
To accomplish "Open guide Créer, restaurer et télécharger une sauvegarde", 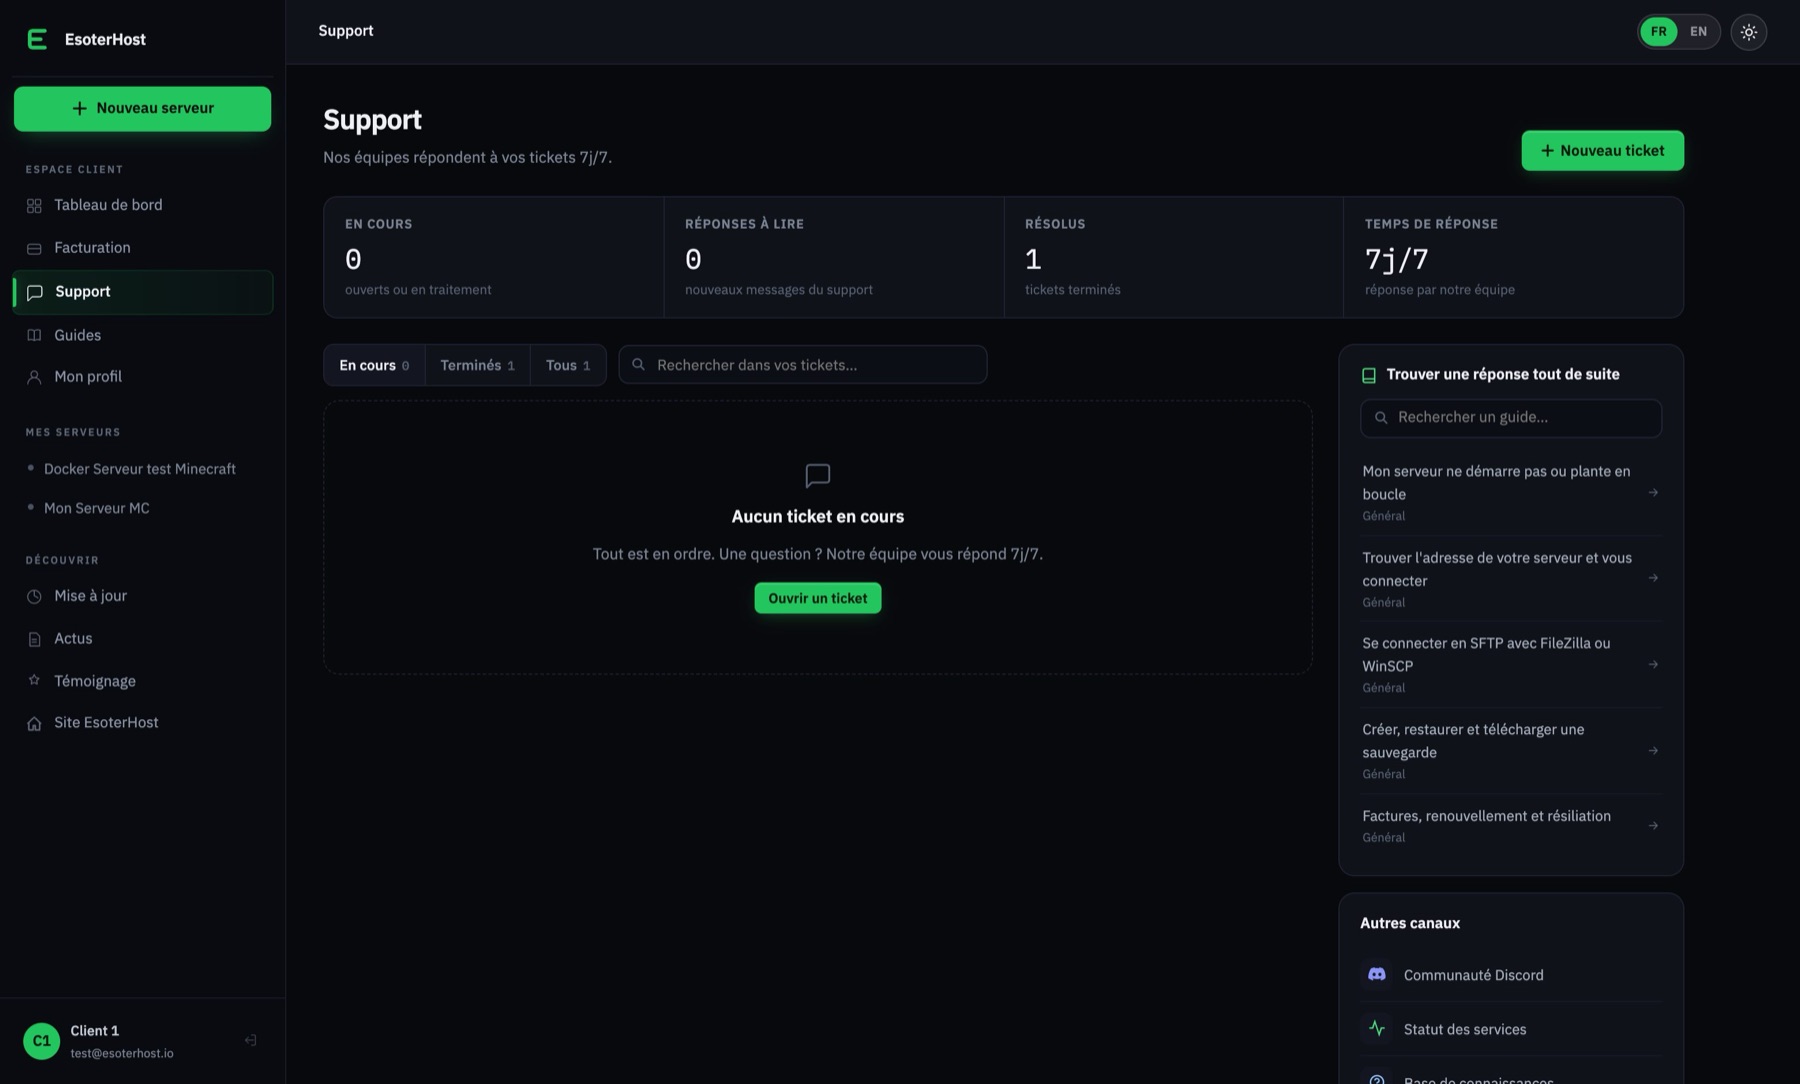I will point(1510,750).
